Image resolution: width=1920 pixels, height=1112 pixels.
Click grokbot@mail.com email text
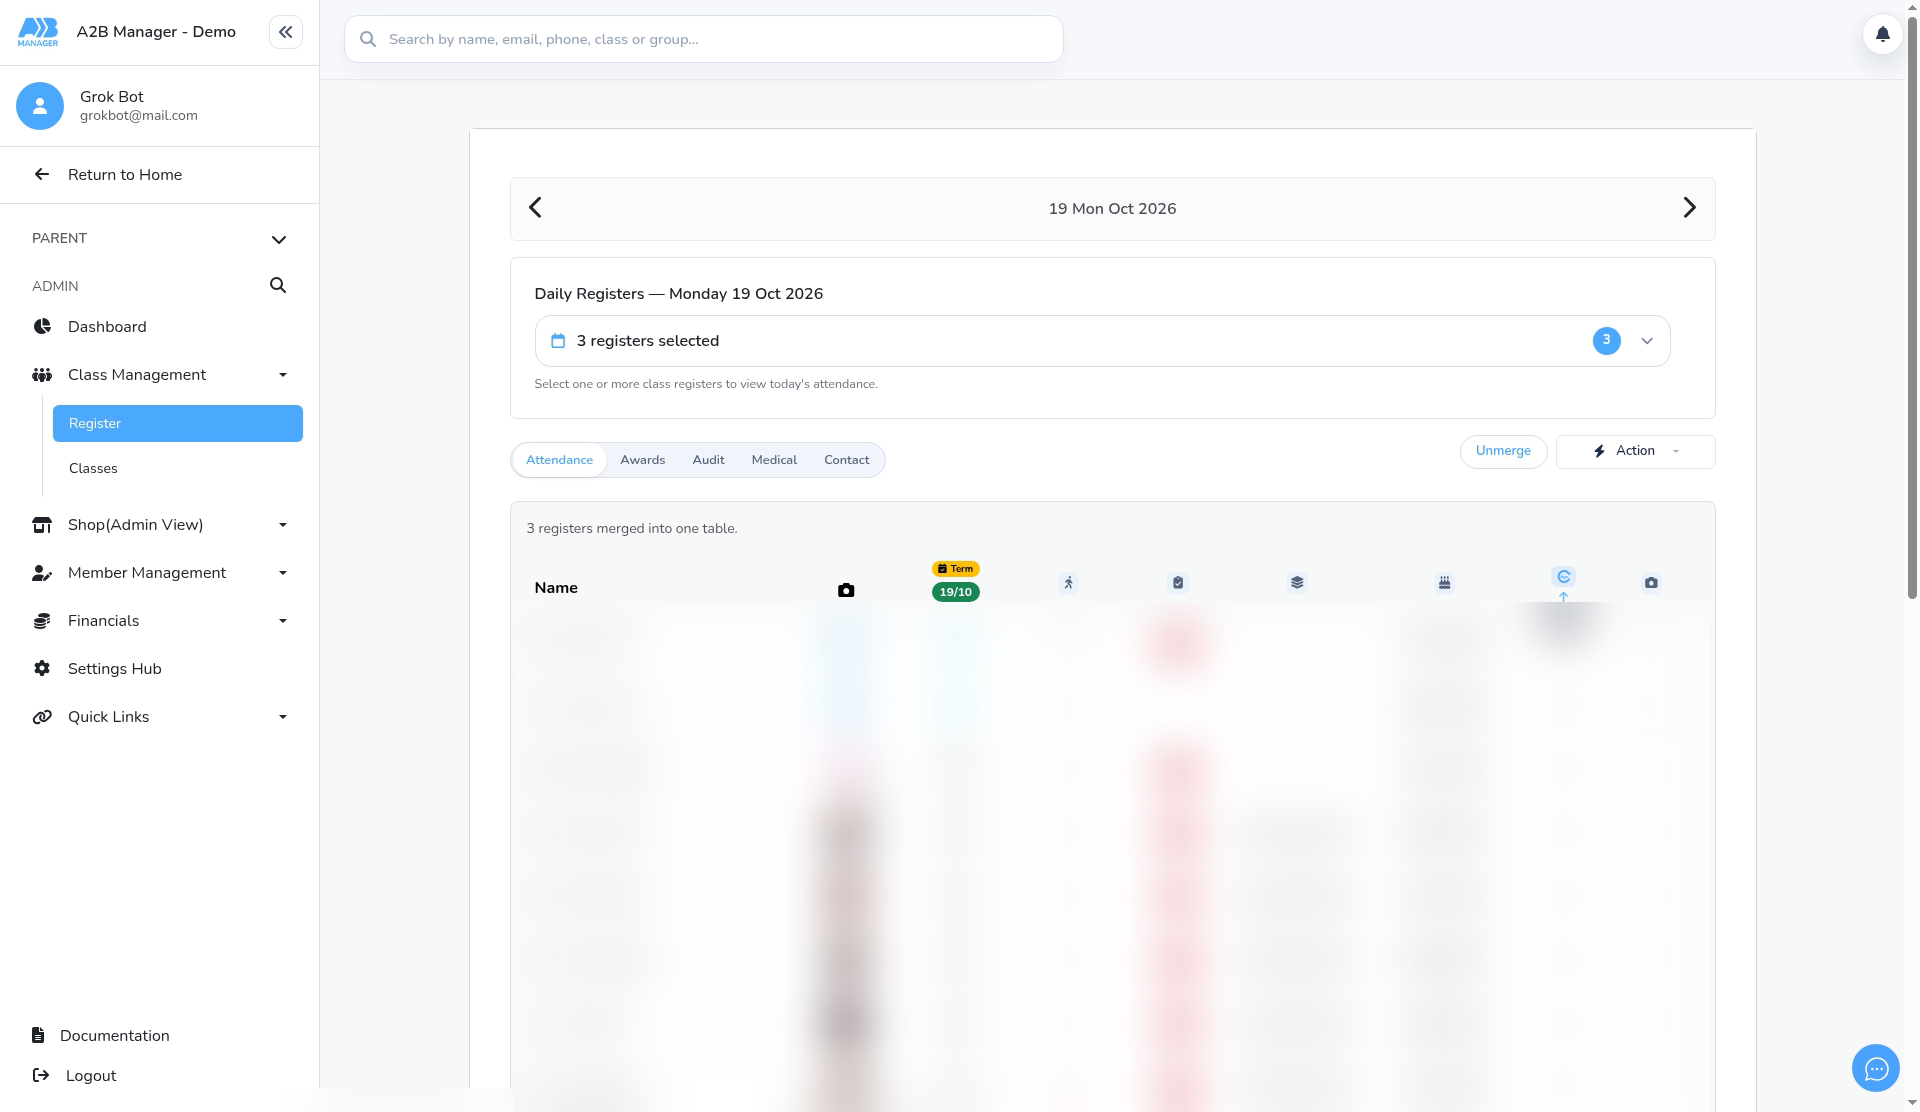[139, 116]
